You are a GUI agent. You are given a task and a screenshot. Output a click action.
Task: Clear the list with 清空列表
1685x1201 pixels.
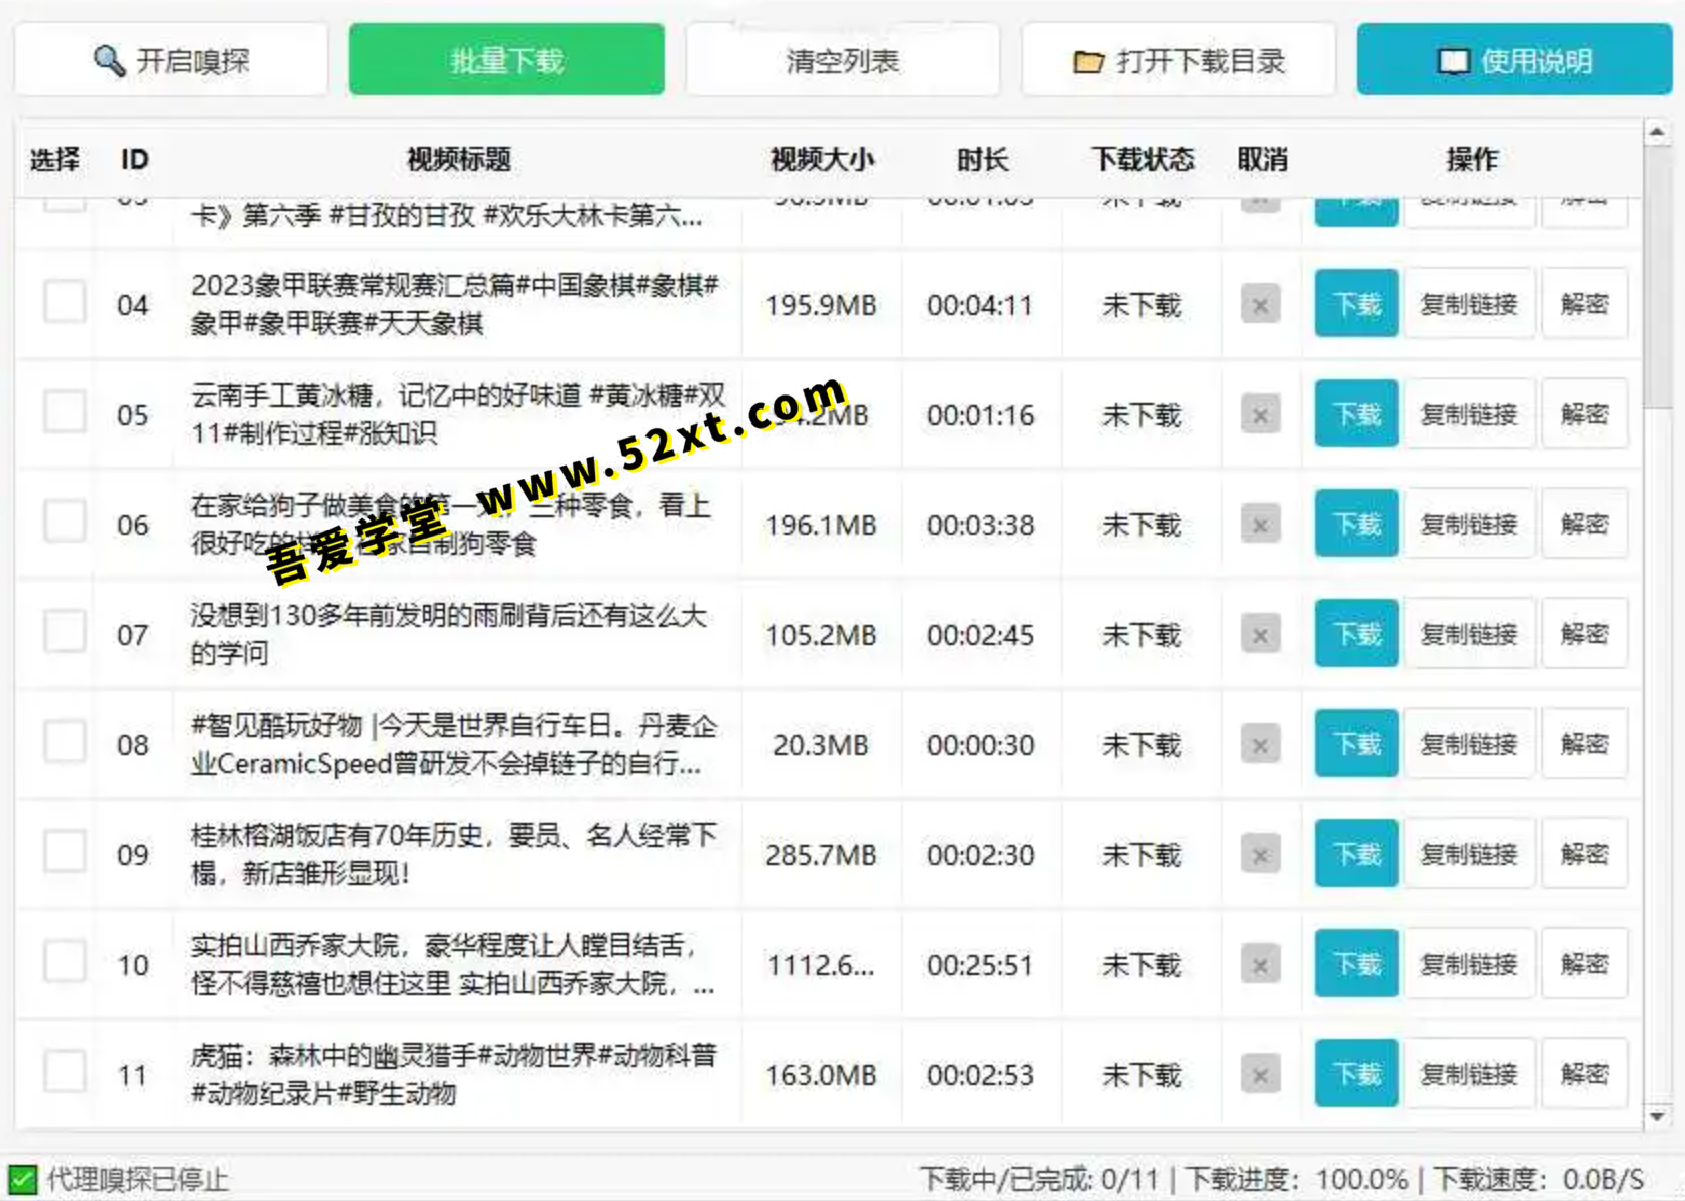point(842,61)
